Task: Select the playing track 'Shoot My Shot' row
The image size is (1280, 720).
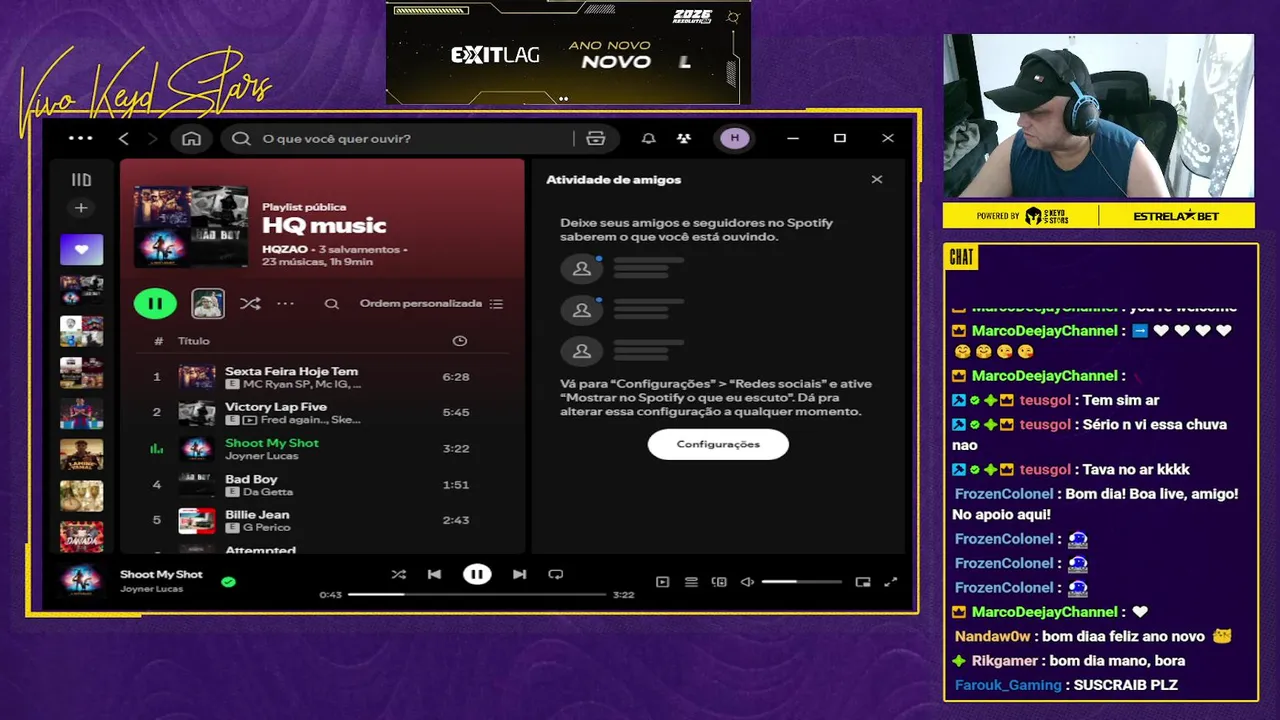Action: click(x=322, y=448)
